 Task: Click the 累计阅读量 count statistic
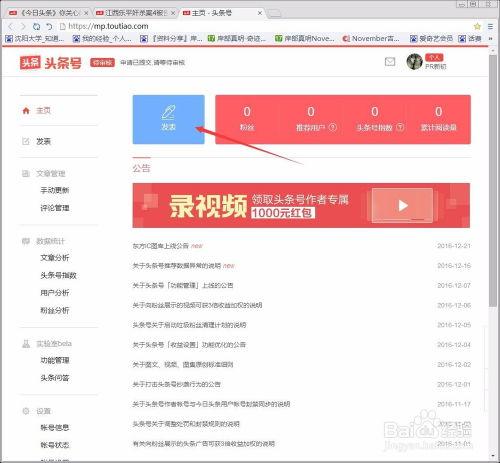point(439,119)
